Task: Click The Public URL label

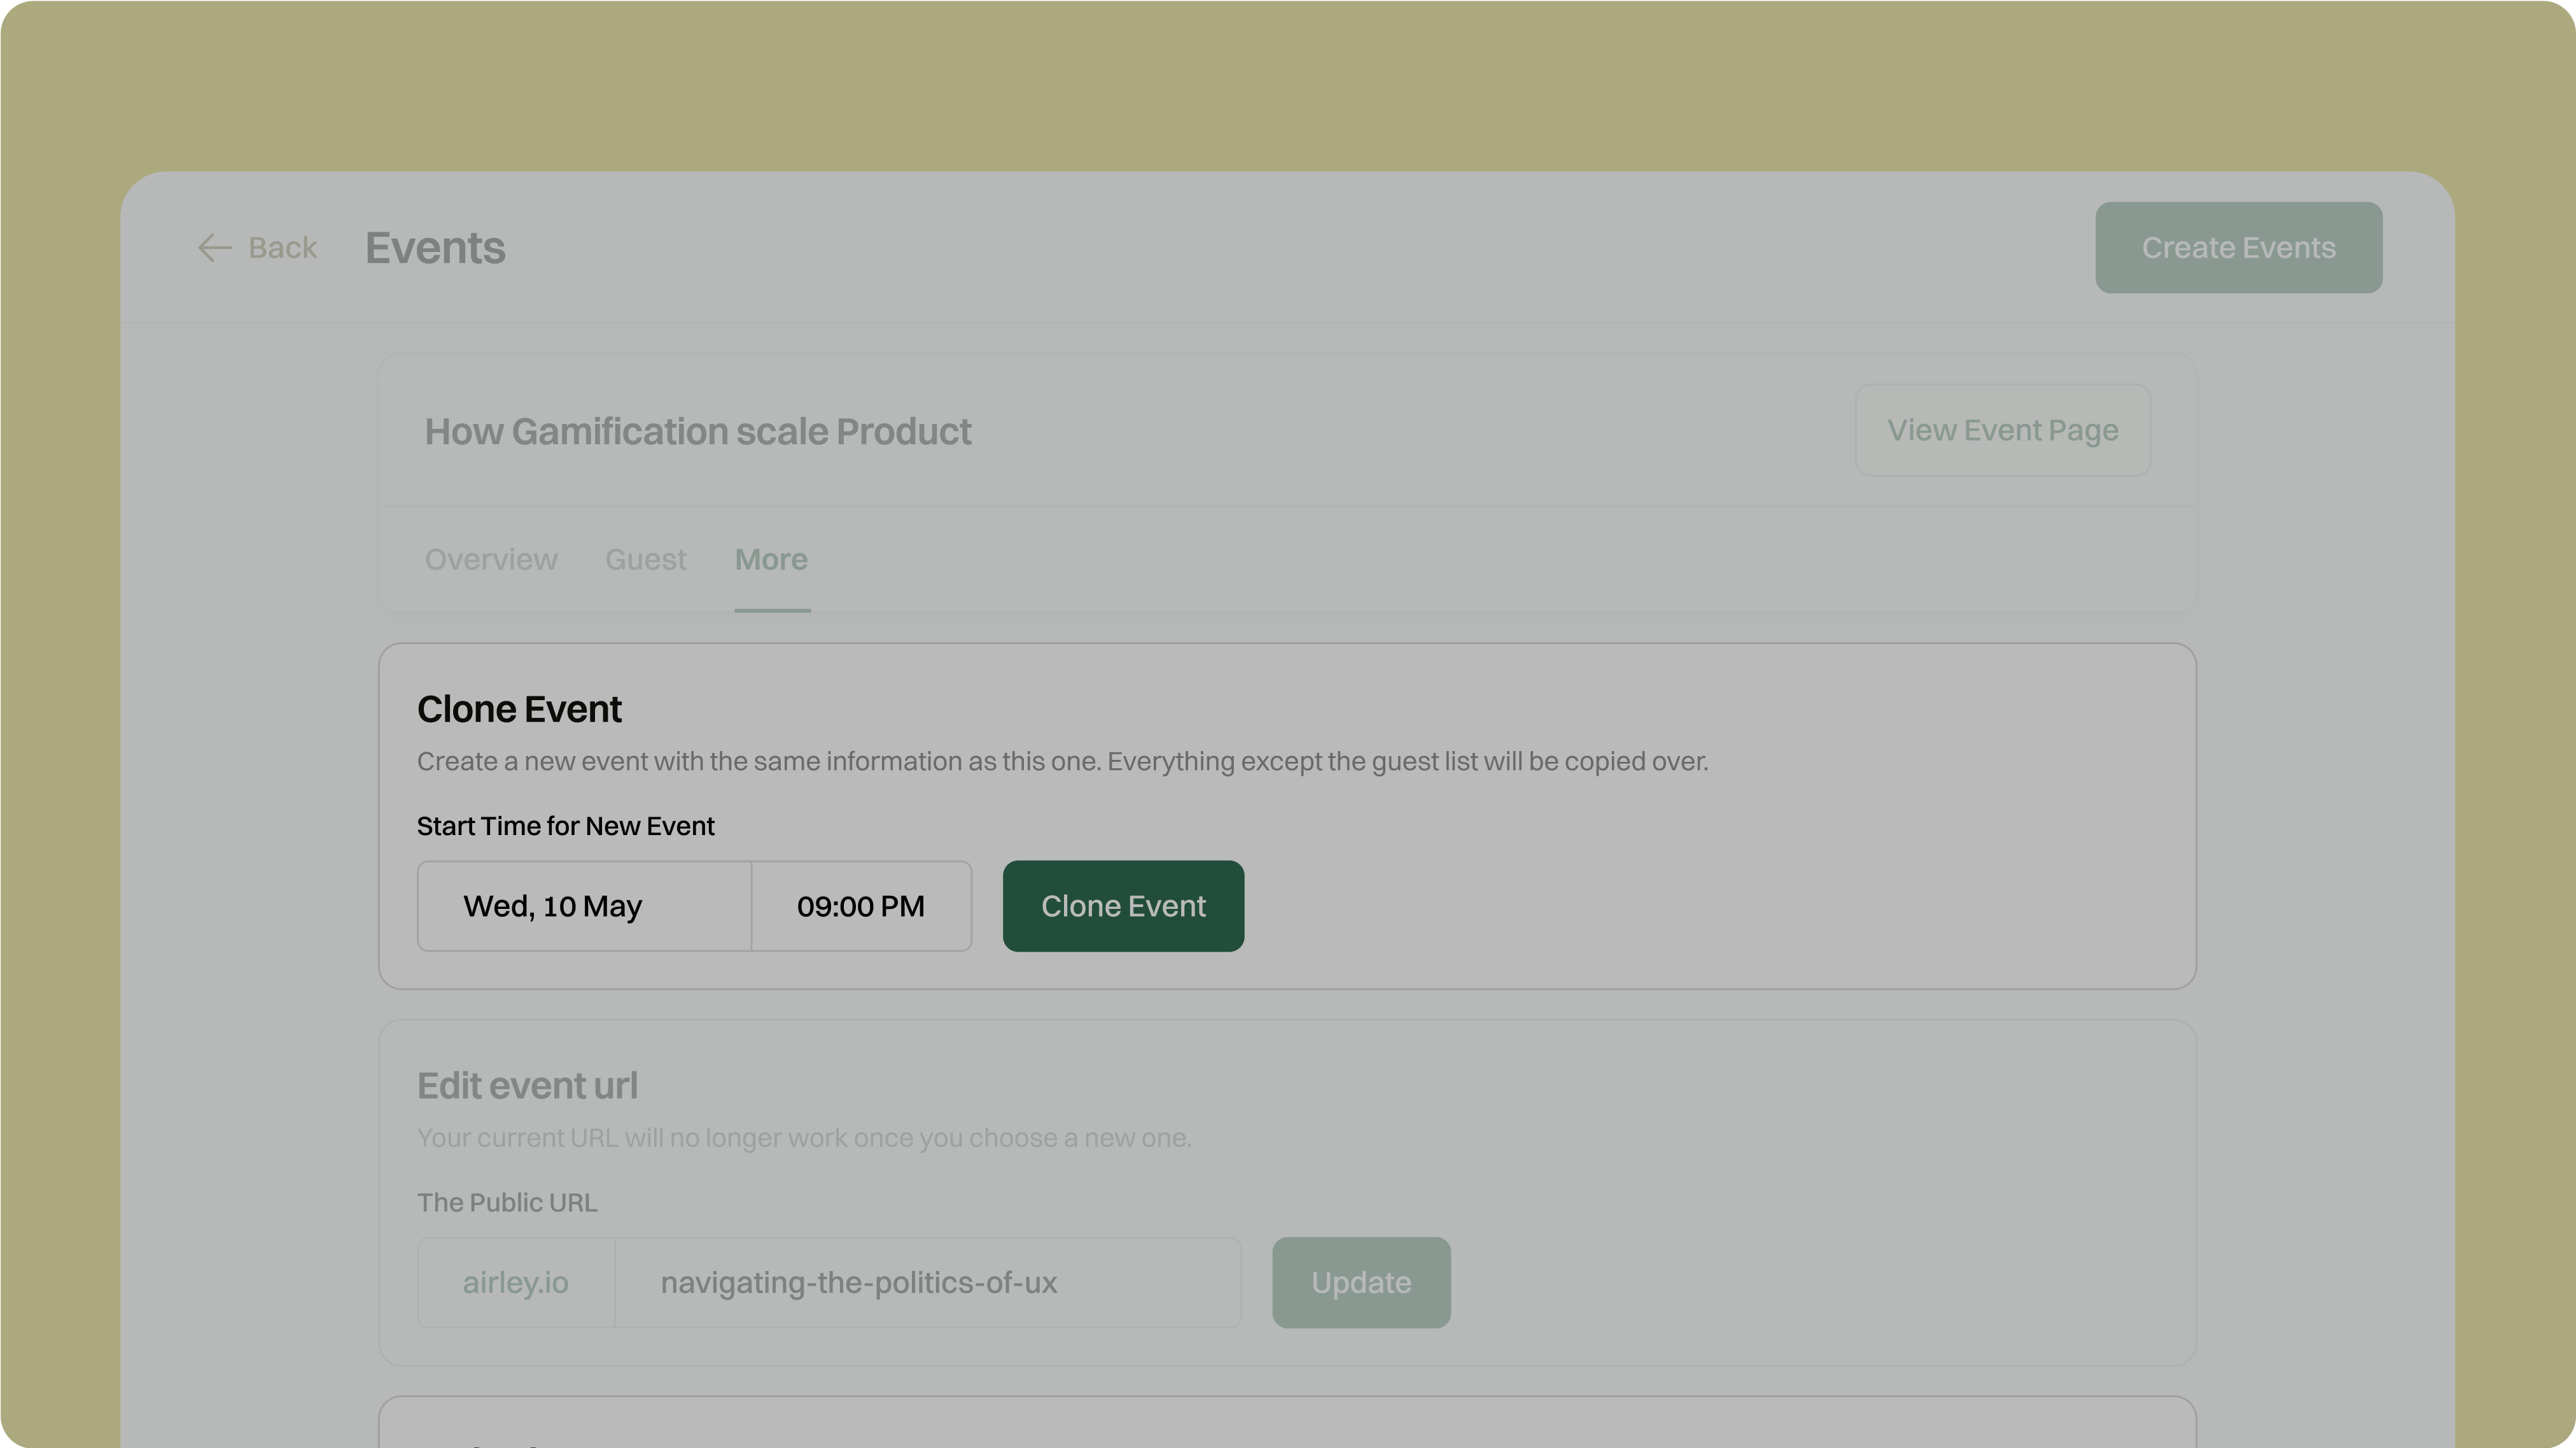Action: pyautogui.click(x=507, y=1202)
